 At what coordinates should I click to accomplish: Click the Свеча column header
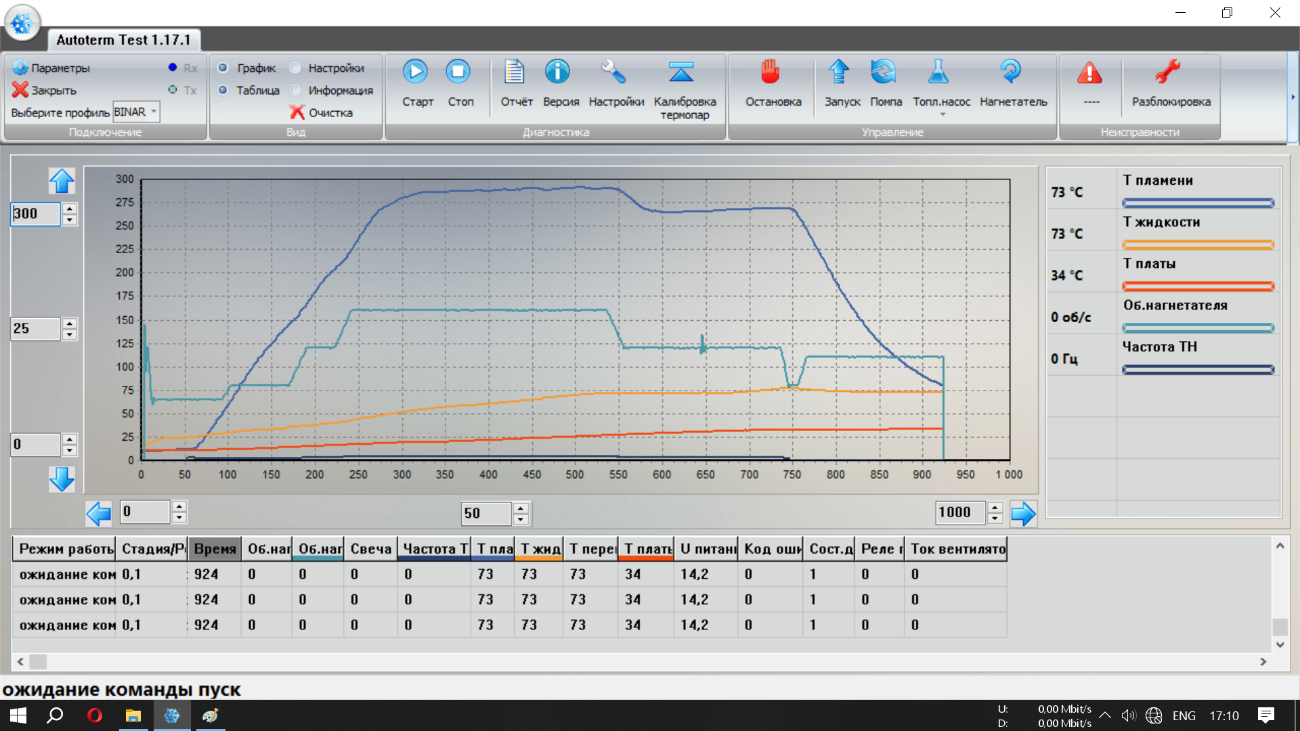click(371, 549)
